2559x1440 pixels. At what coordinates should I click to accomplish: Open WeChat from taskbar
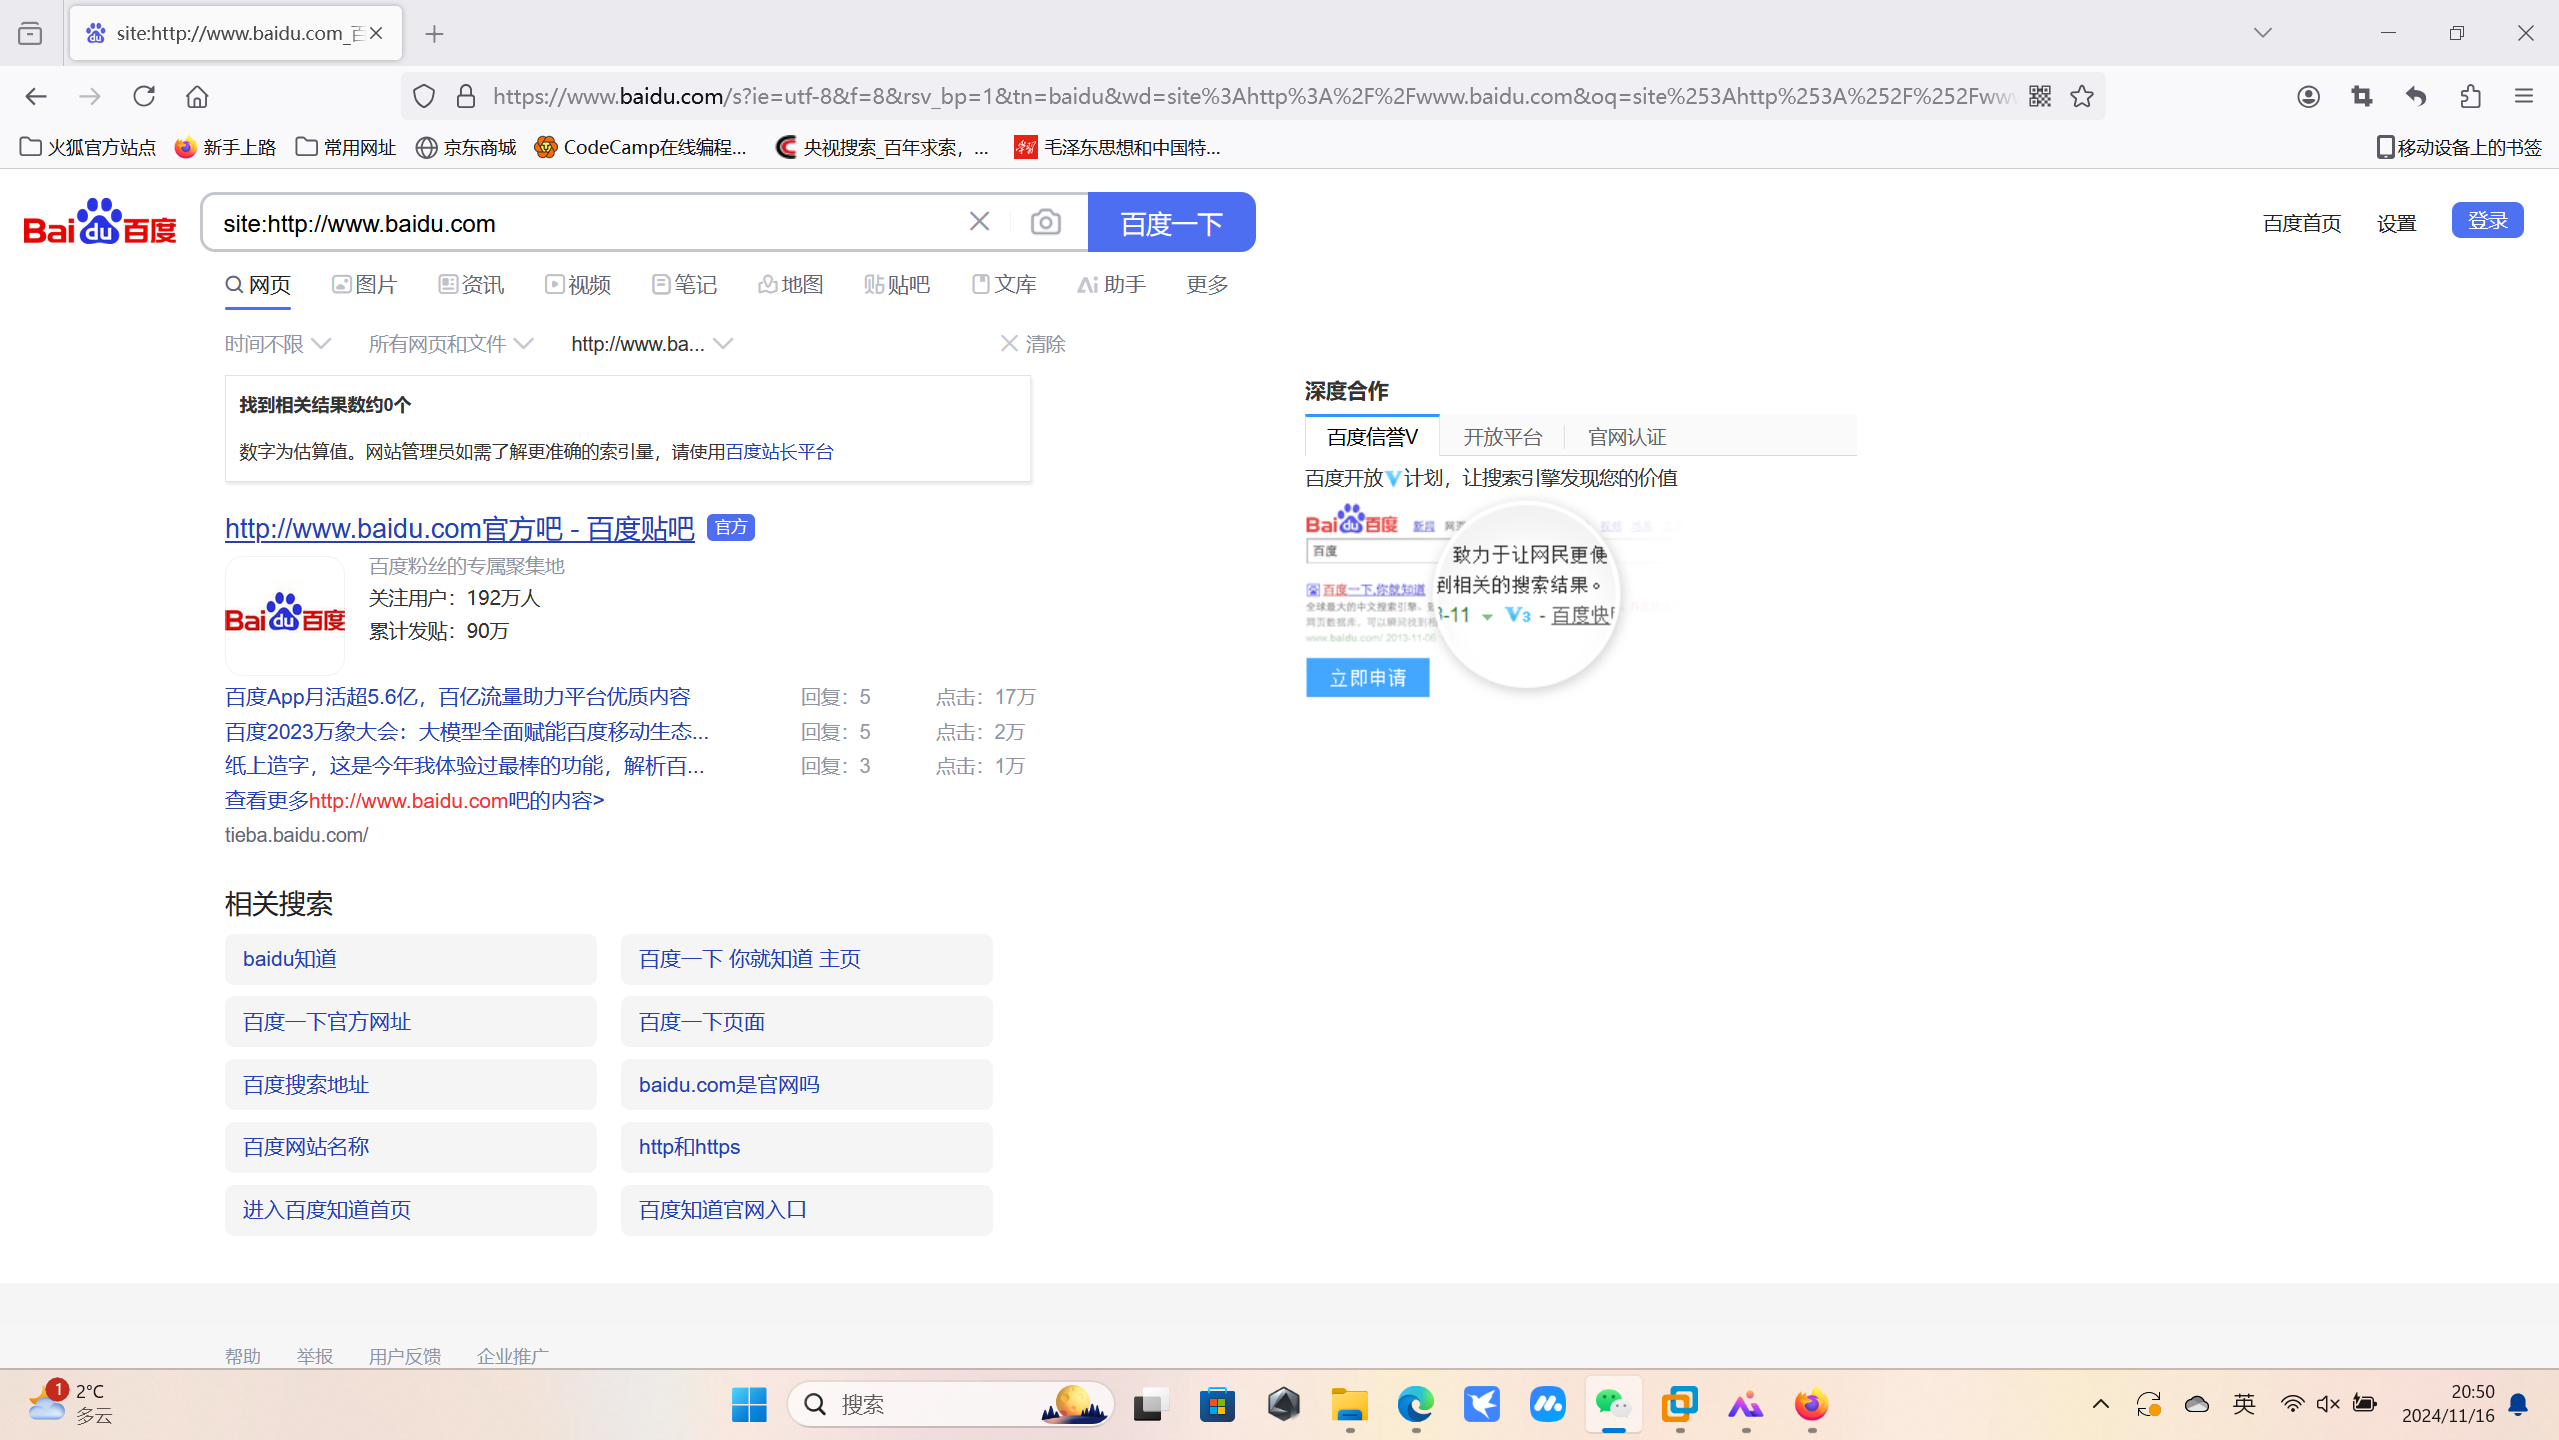coord(1613,1404)
